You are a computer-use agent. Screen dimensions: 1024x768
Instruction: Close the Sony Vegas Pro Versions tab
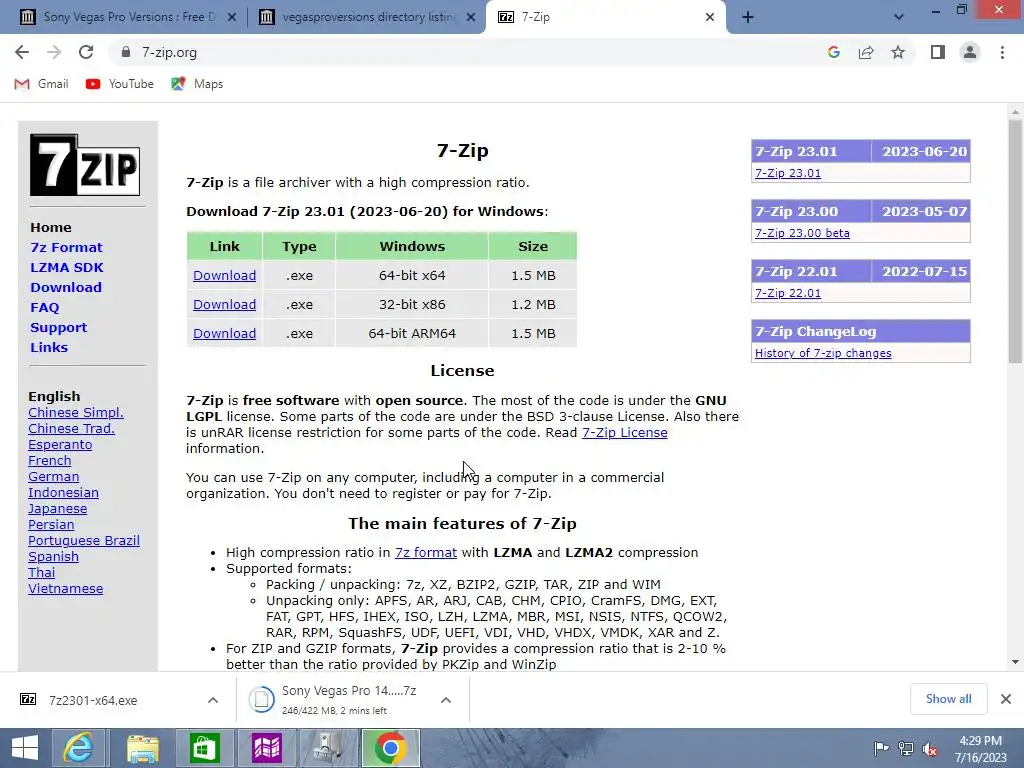231,17
